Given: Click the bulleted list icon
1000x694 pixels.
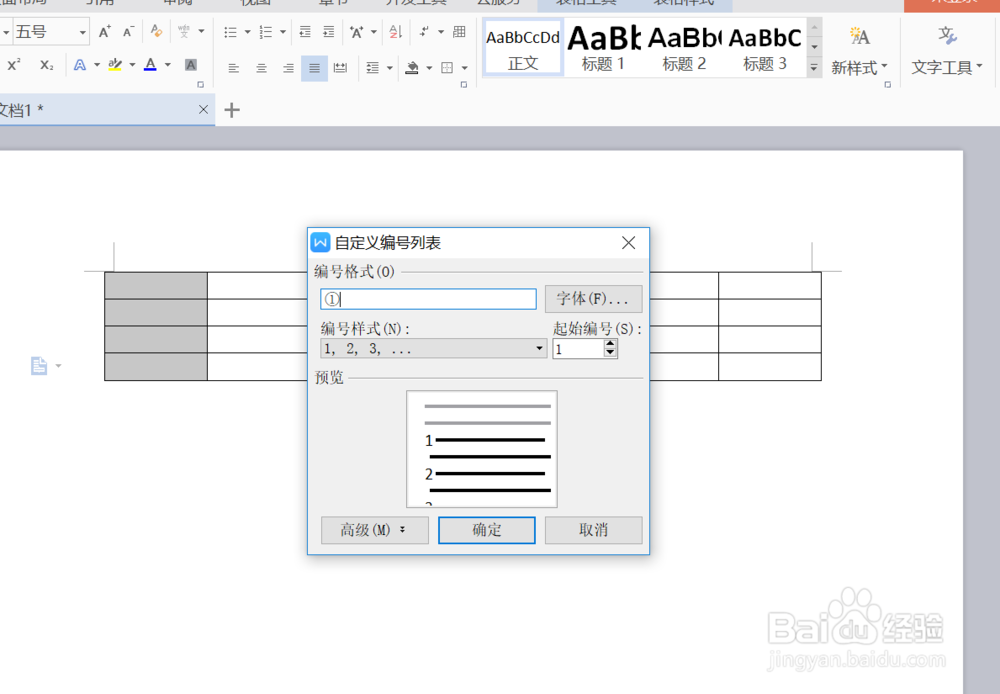Looking at the screenshot, I should (x=231, y=32).
